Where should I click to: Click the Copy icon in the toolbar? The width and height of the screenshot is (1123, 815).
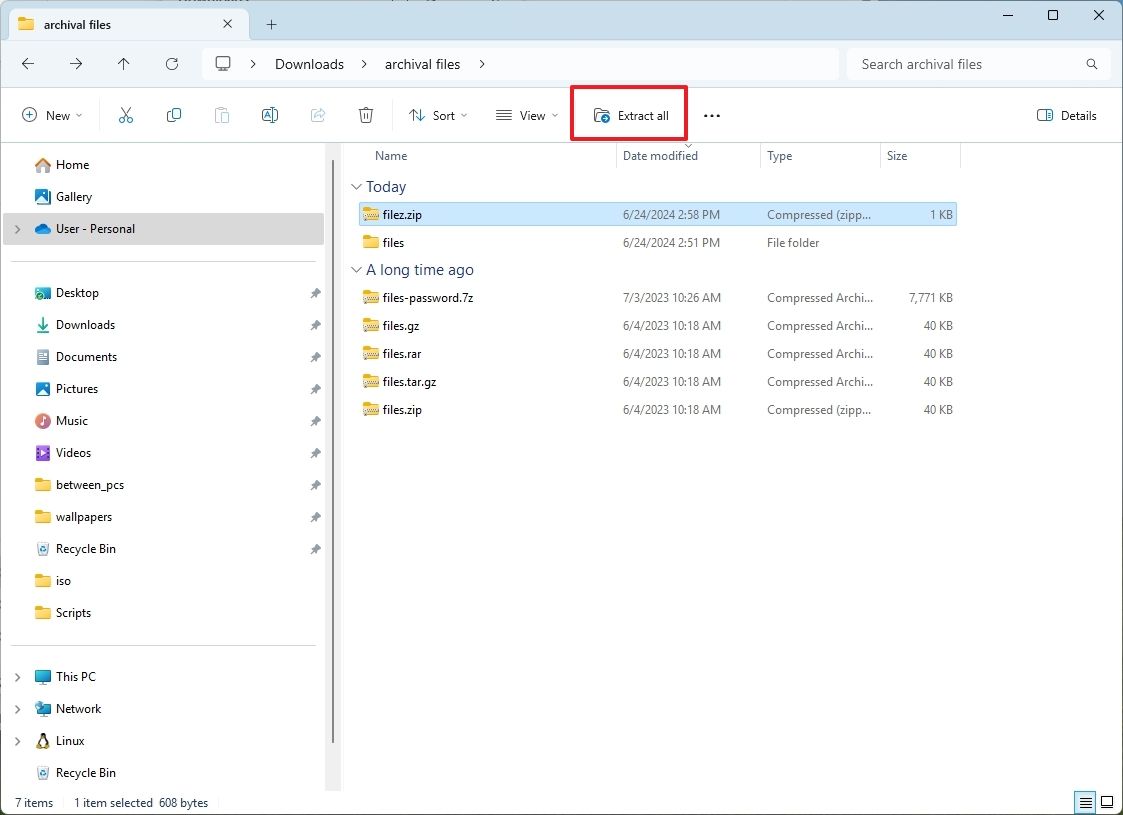pyautogui.click(x=174, y=115)
